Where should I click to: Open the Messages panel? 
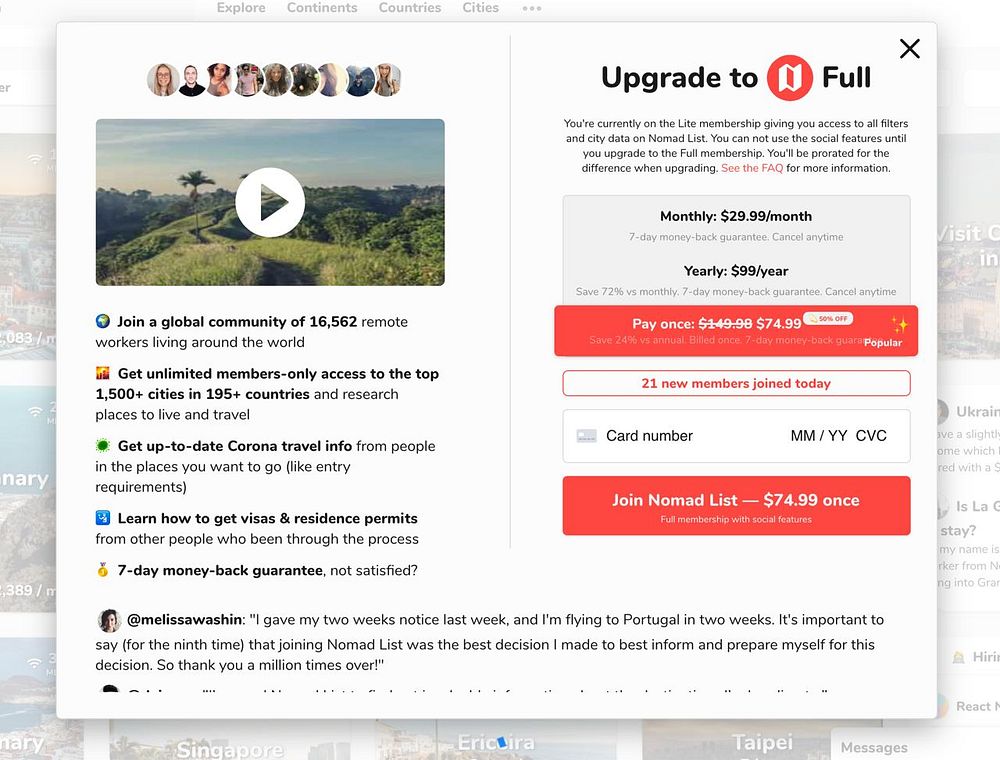pos(874,747)
